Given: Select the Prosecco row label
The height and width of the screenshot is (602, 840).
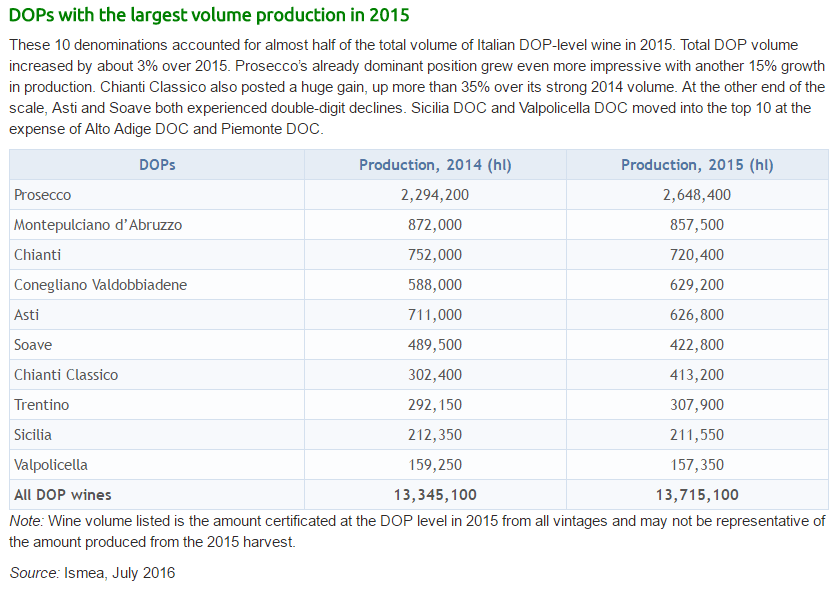Looking at the screenshot, I should click(x=43, y=195).
